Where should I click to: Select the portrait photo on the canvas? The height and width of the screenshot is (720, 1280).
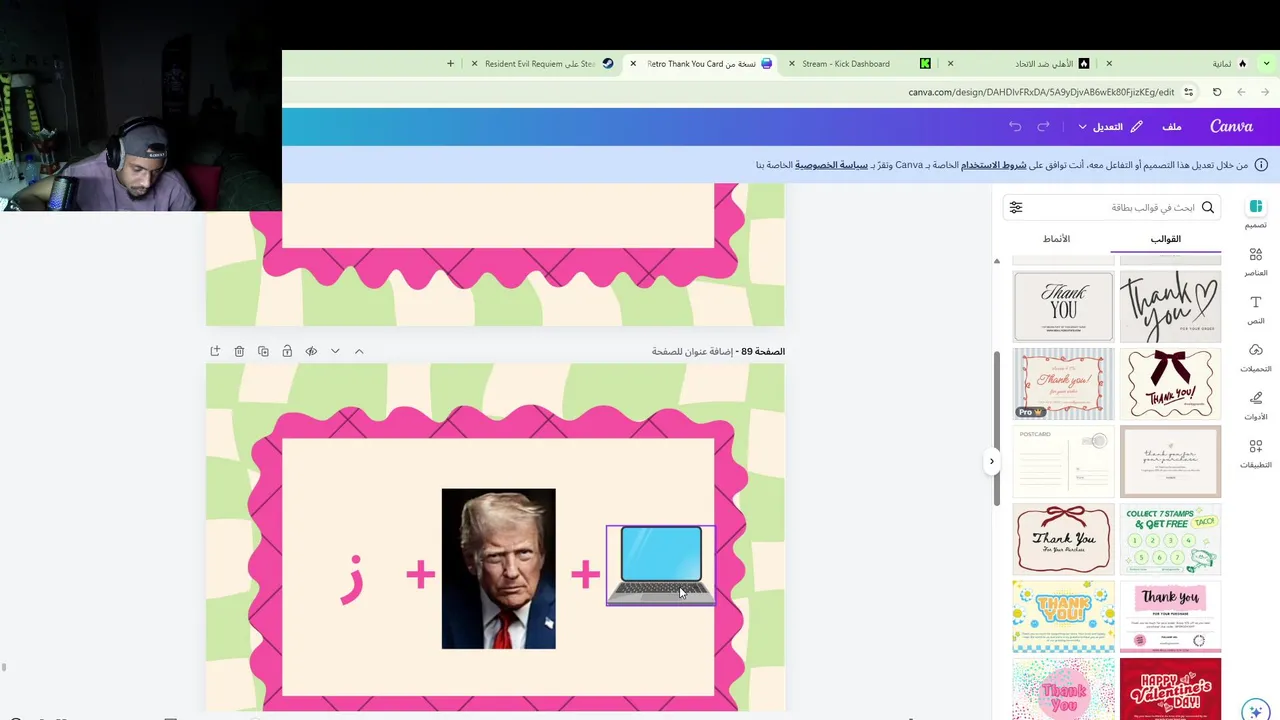pyautogui.click(x=498, y=568)
